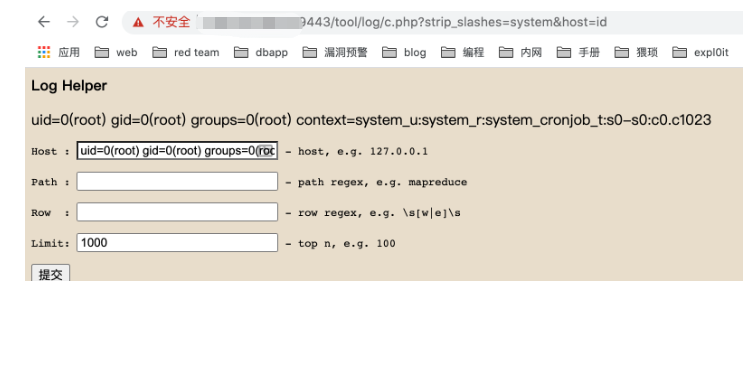Click the Limit field showing 1000
The height and width of the screenshot is (366, 750).
point(177,243)
